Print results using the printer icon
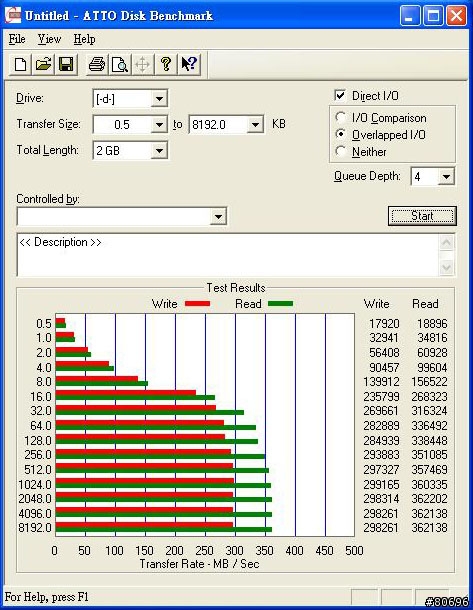This screenshot has width=473, height=610. pyautogui.click(x=96, y=64)
